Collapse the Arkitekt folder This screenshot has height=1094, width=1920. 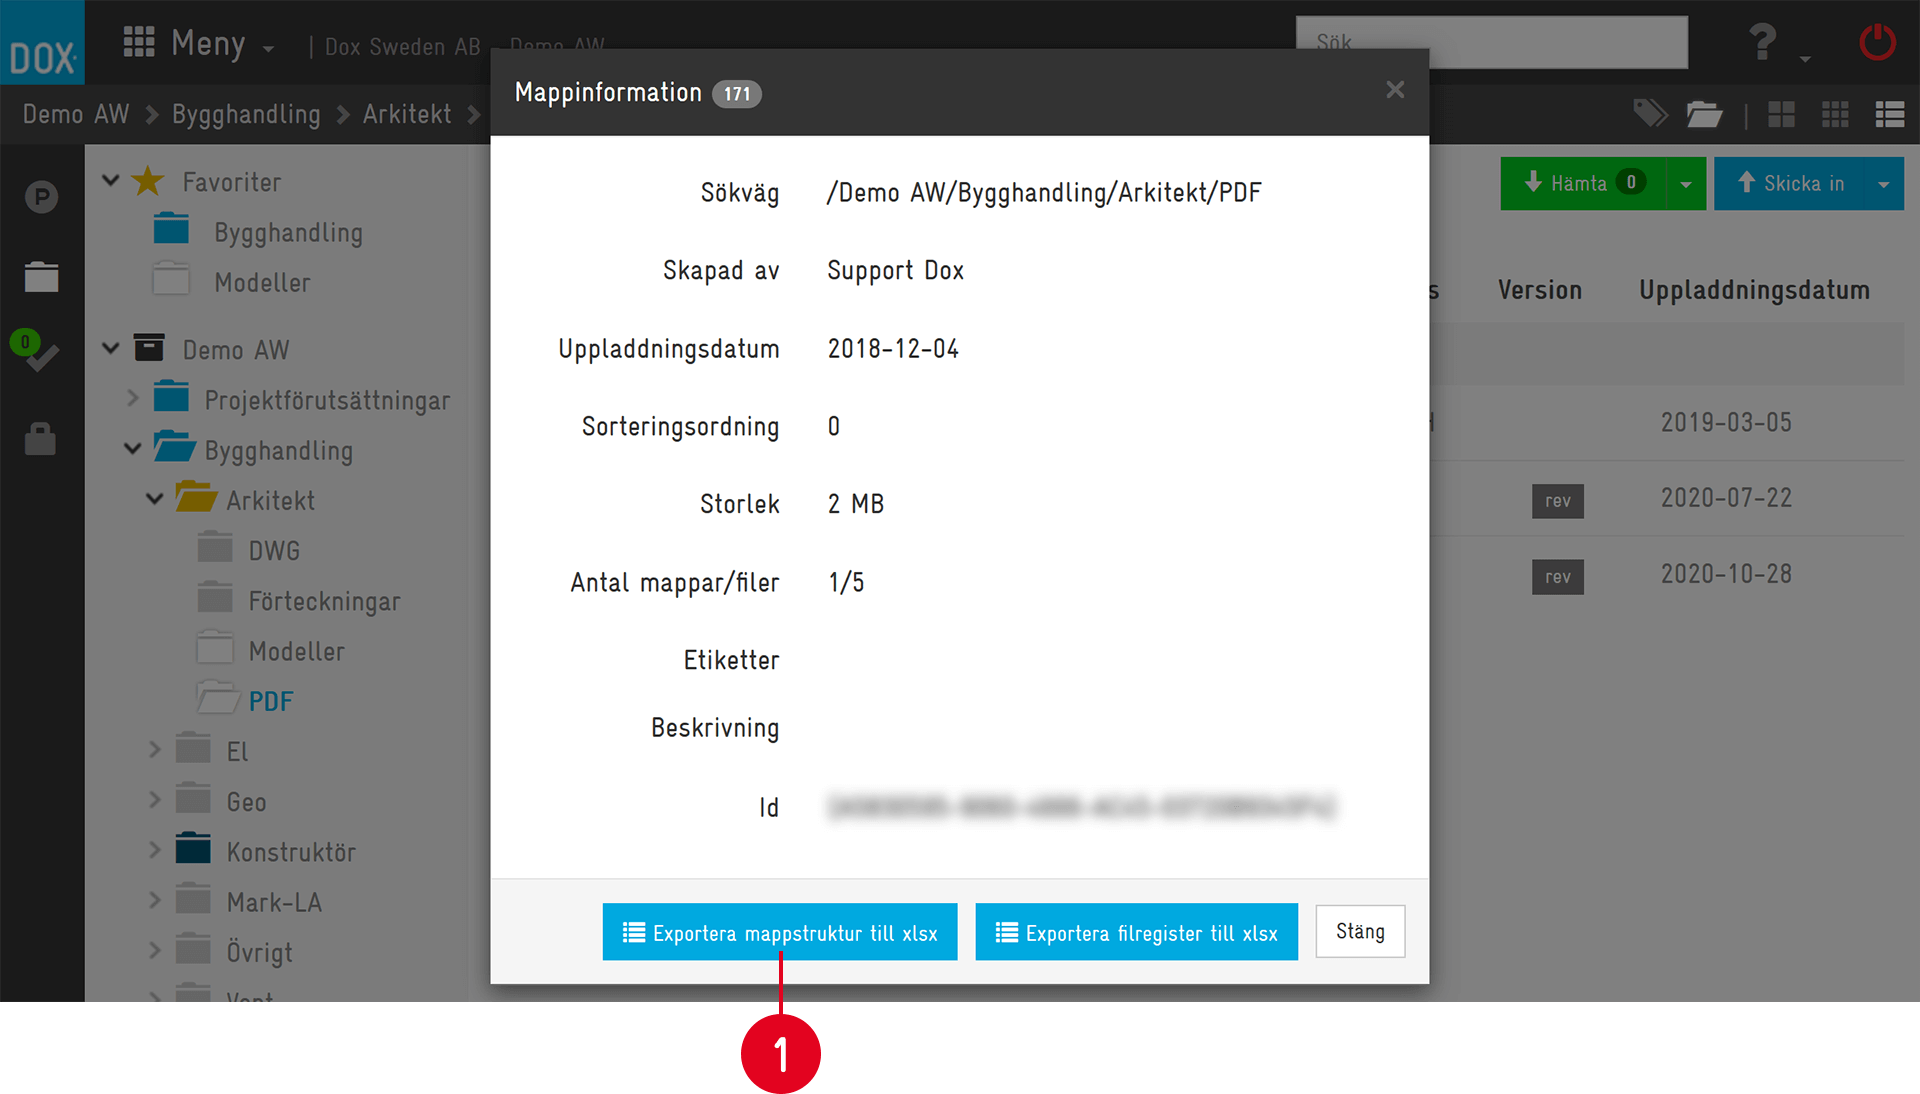tap(155, 499)
